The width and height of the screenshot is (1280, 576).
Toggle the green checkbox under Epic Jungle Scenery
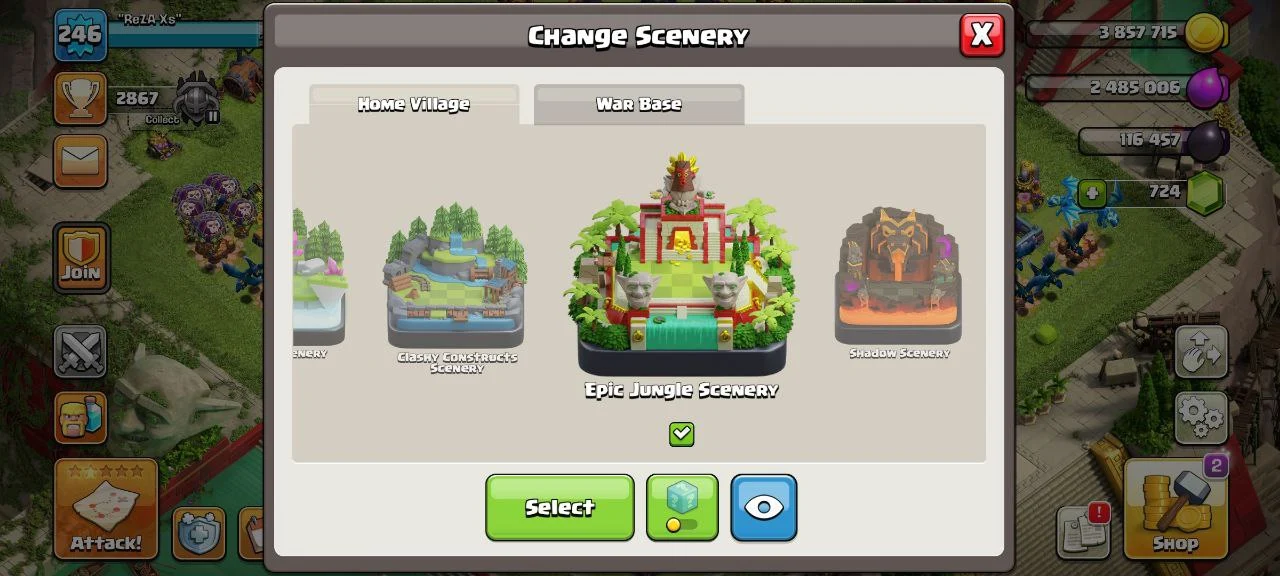(681, 434)
